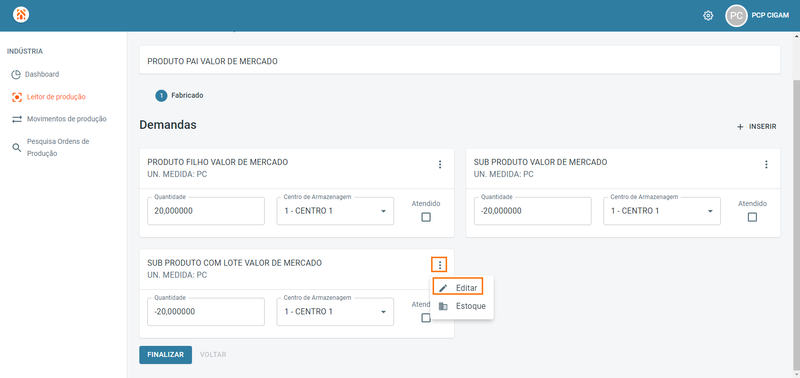Edit Quantidade in SUB PRODUTO COM LOTE card
The width and height of the screenshot is (800, 378).
click(206, 312)
